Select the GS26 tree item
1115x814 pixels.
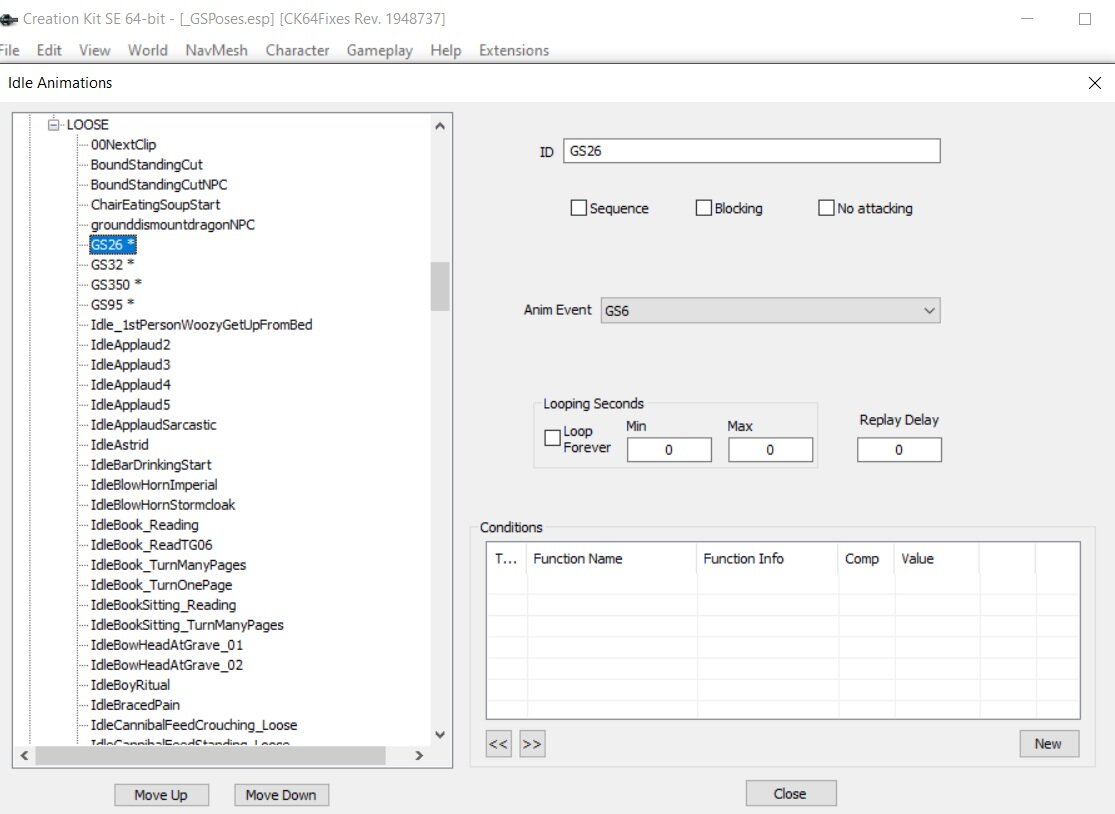click(112, 245)
